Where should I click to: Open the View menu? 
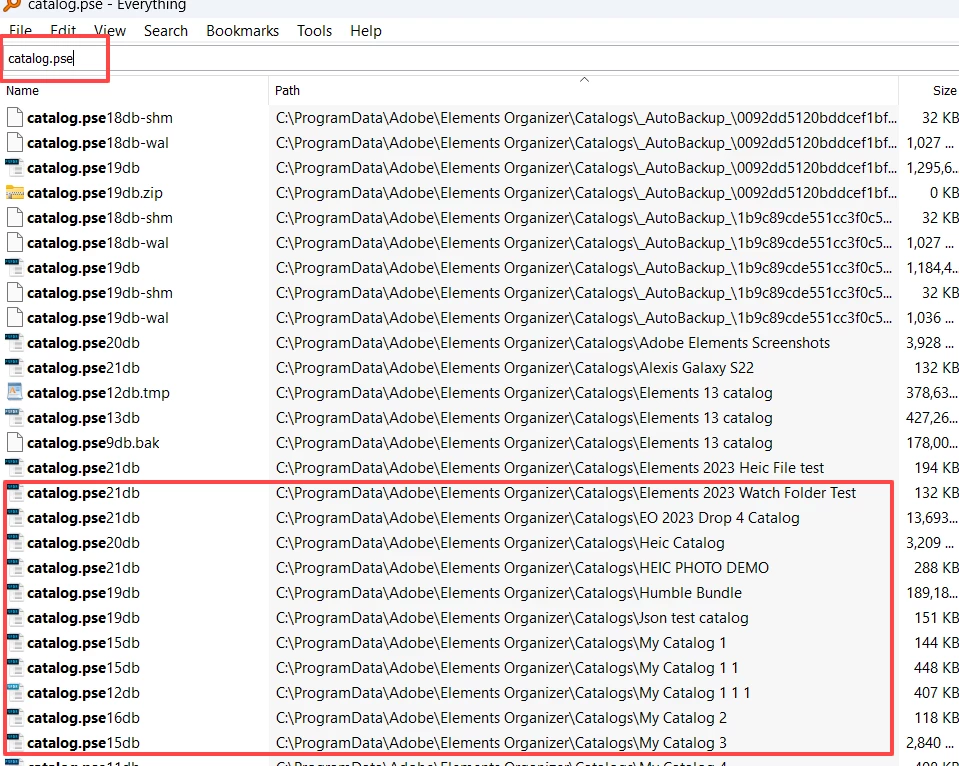pos(109,31)
